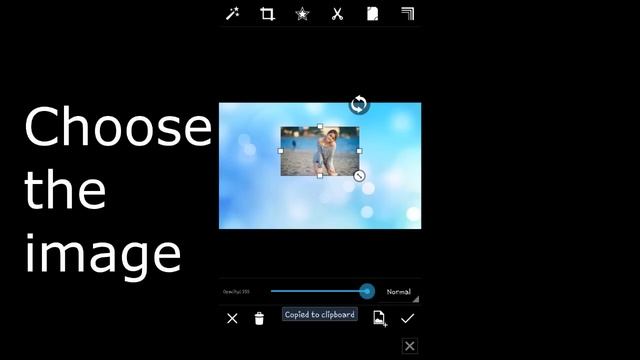Select the scissors cutout tool

click(x=337, y=14)
